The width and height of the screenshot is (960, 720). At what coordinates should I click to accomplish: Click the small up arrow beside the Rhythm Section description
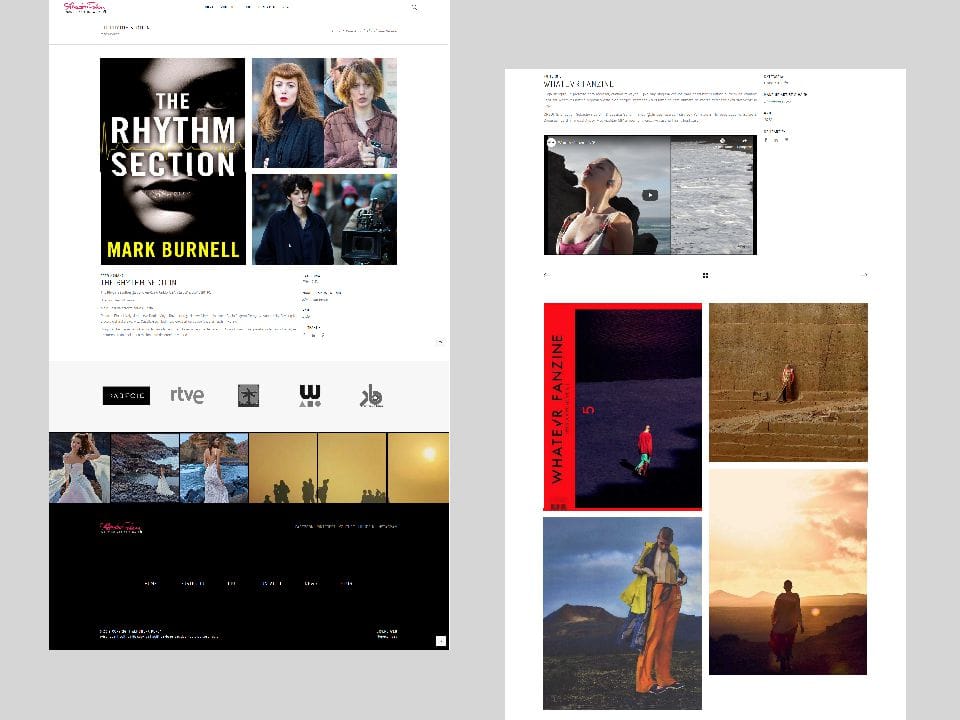(x=440, y=342)
